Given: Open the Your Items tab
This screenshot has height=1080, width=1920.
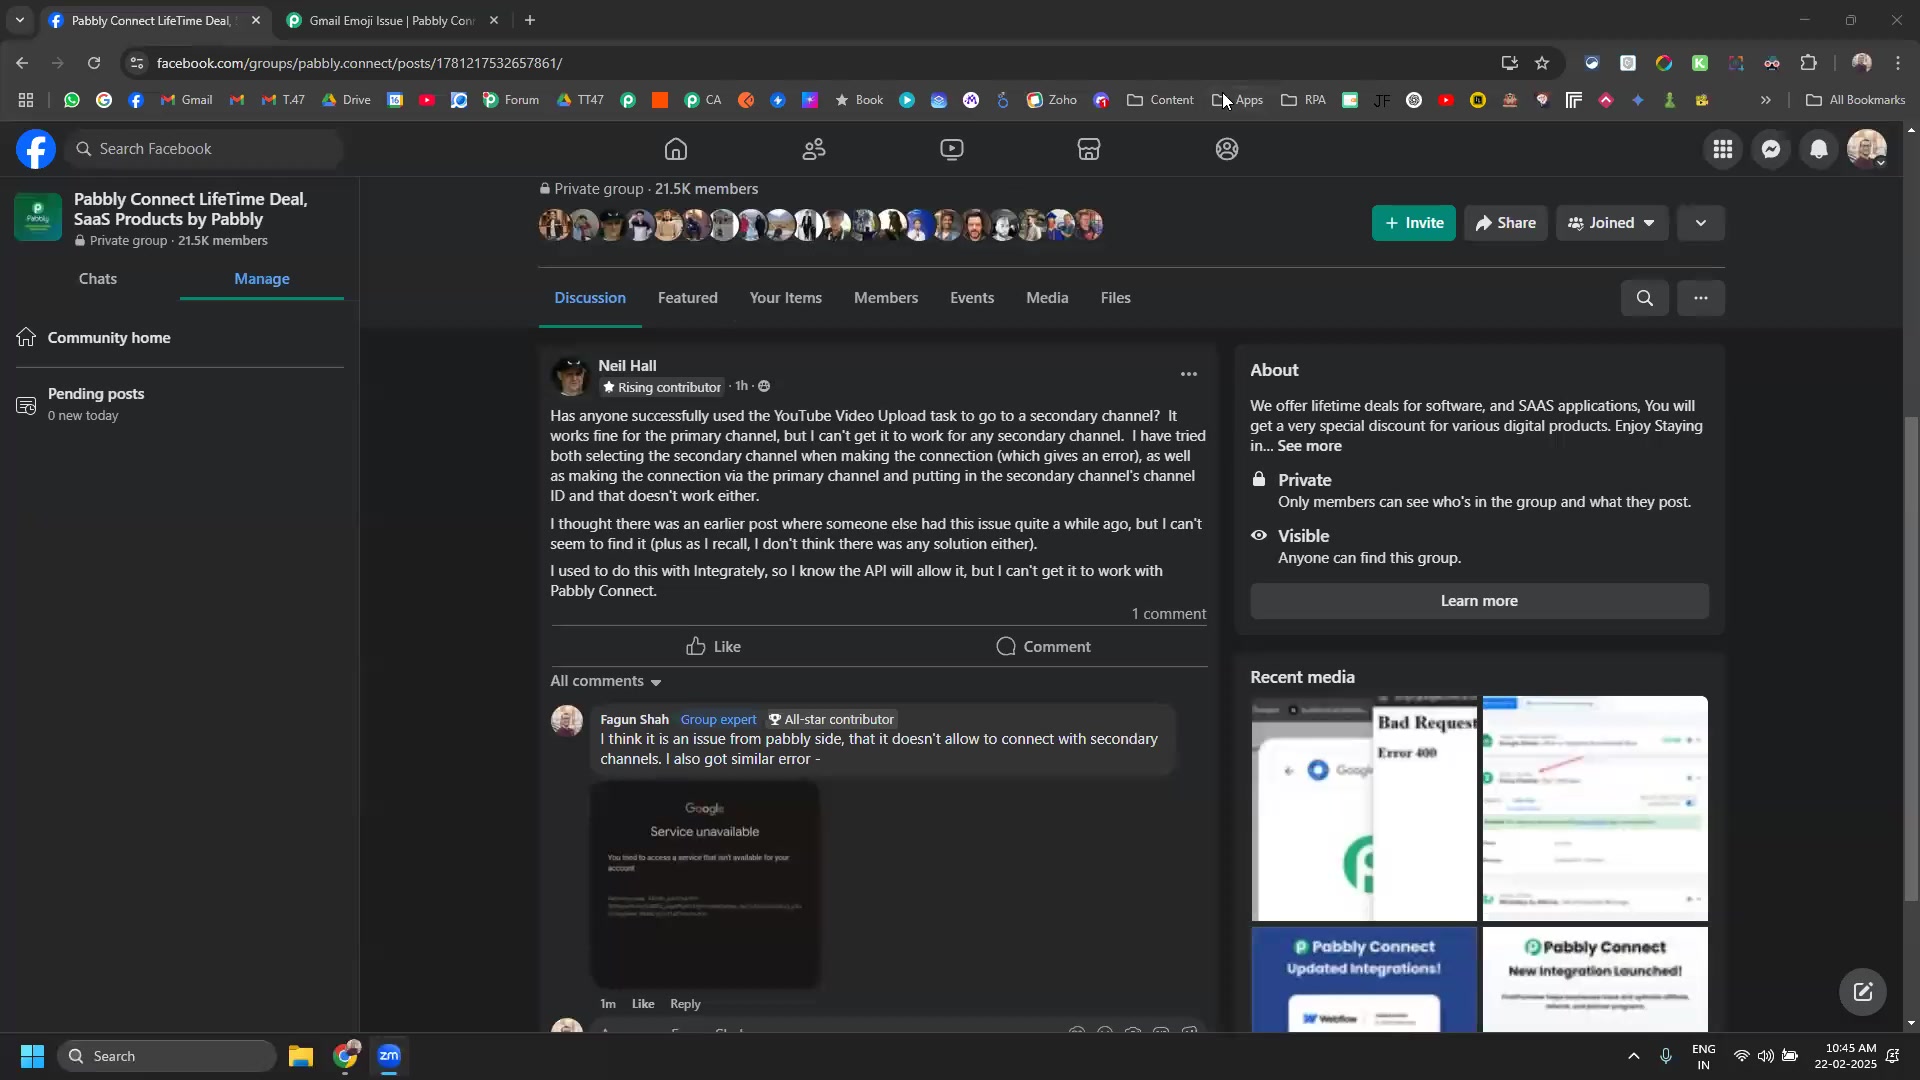Looking at the screenshot, I should click(x=786, y=298).
